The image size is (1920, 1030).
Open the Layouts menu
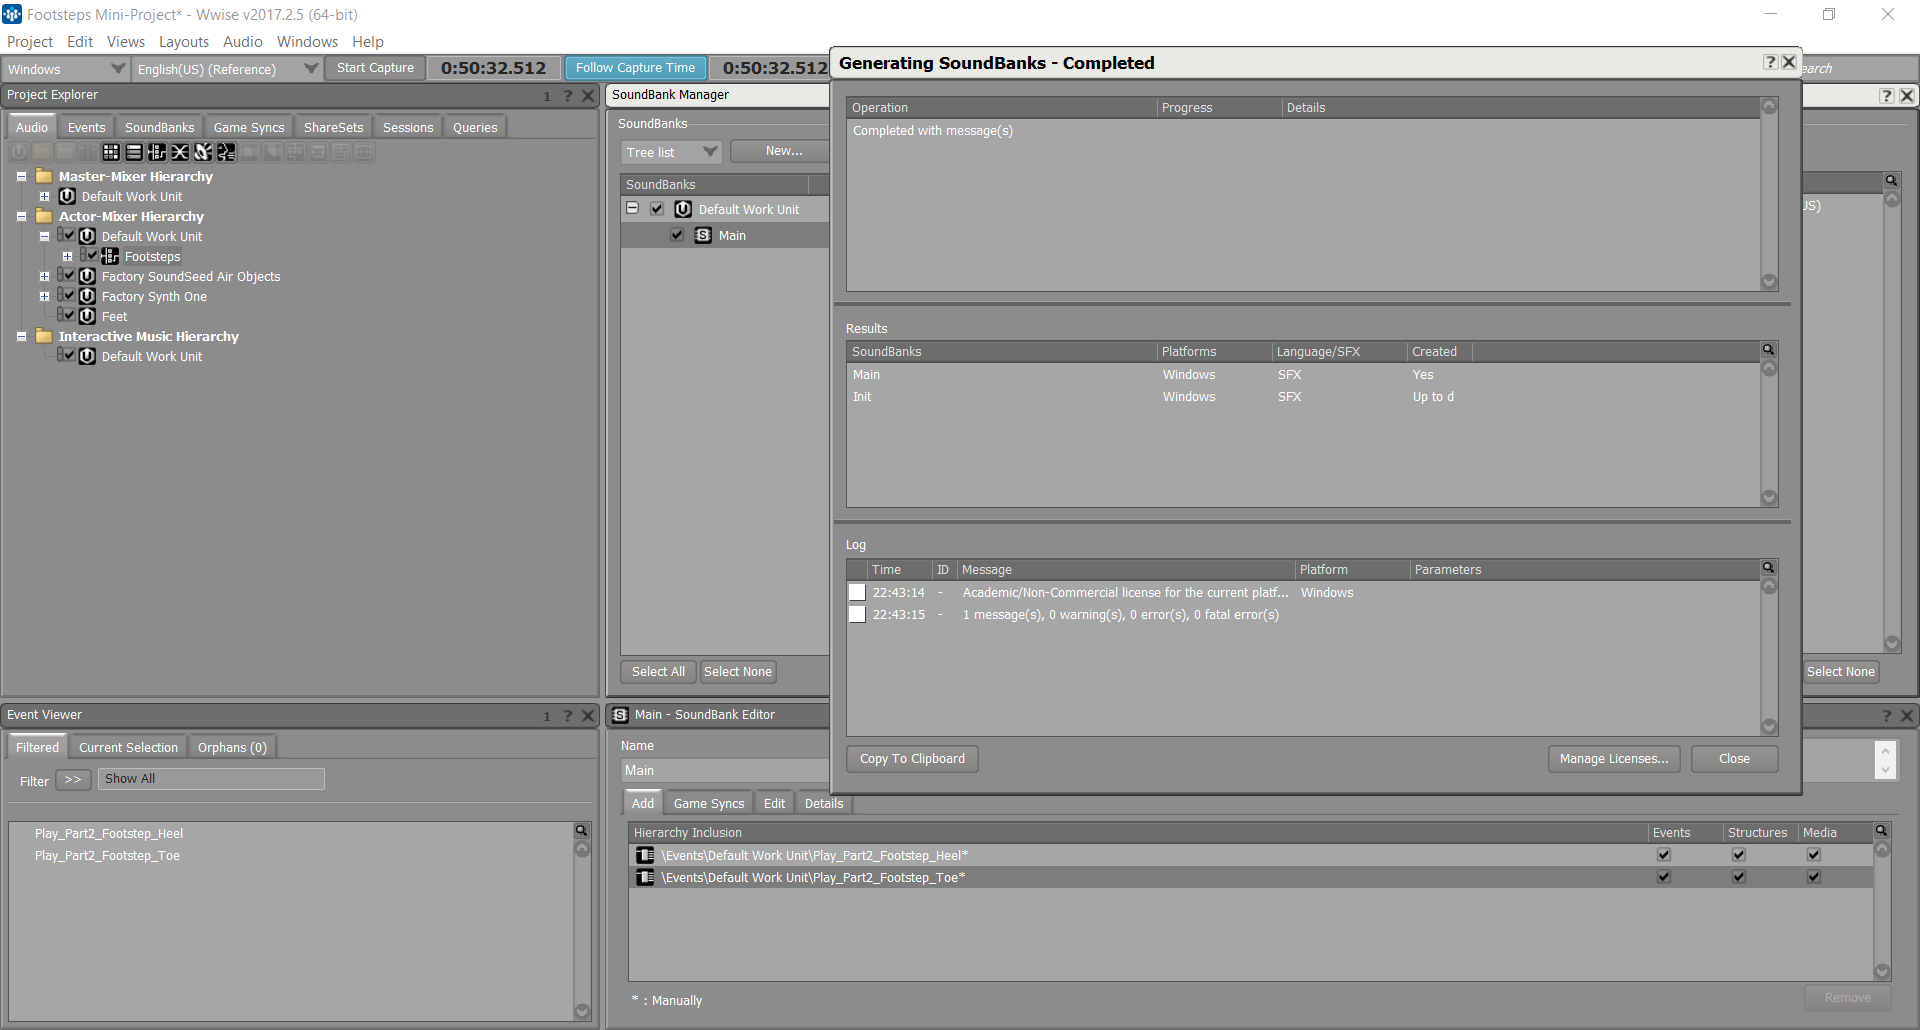click(184, 42)
